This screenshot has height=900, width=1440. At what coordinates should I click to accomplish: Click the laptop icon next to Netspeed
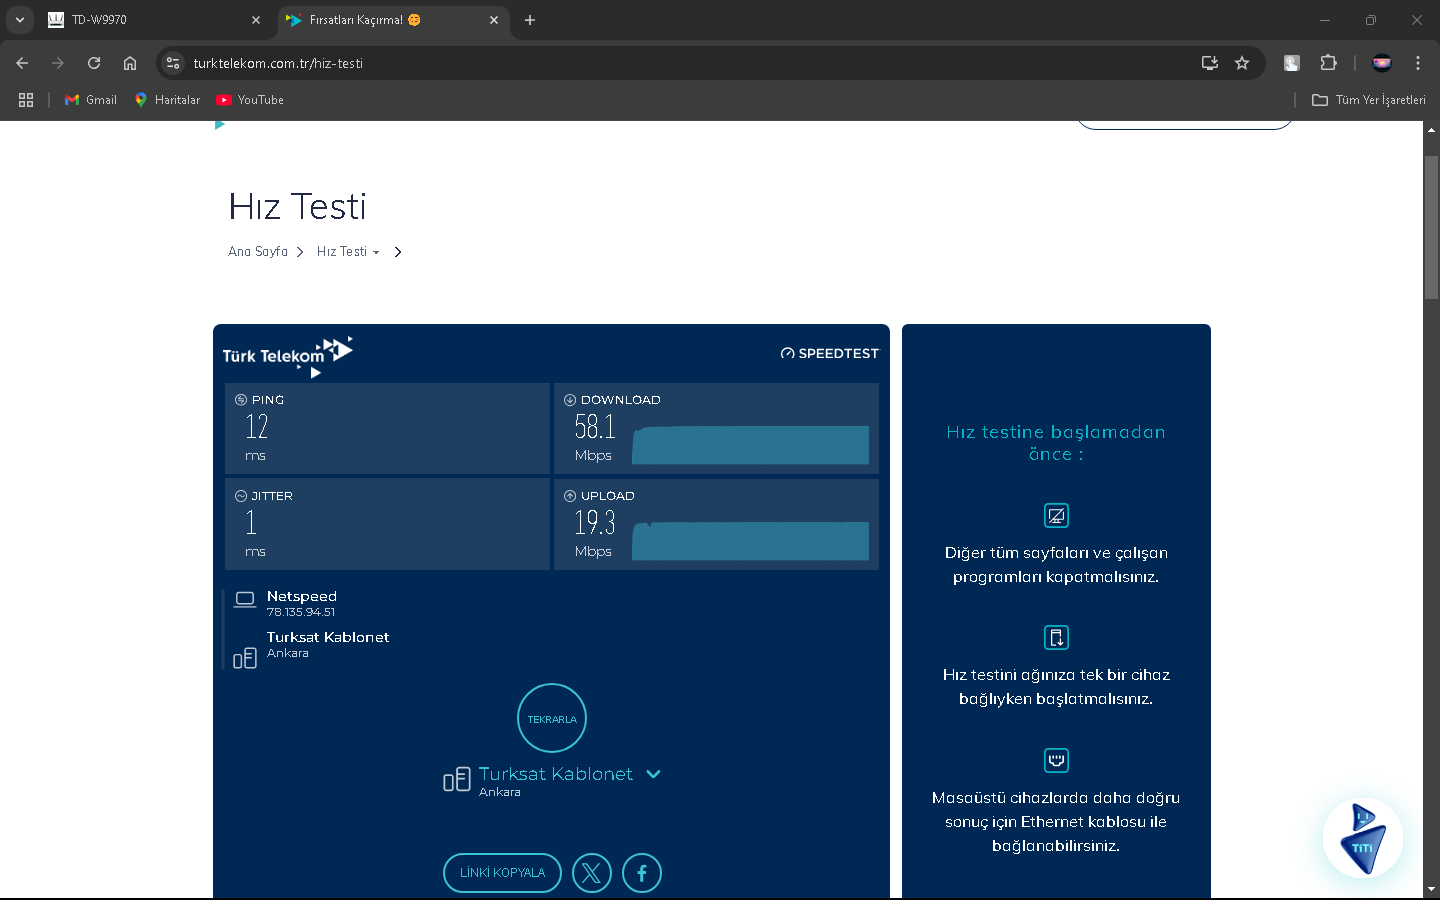coord(245,600)
